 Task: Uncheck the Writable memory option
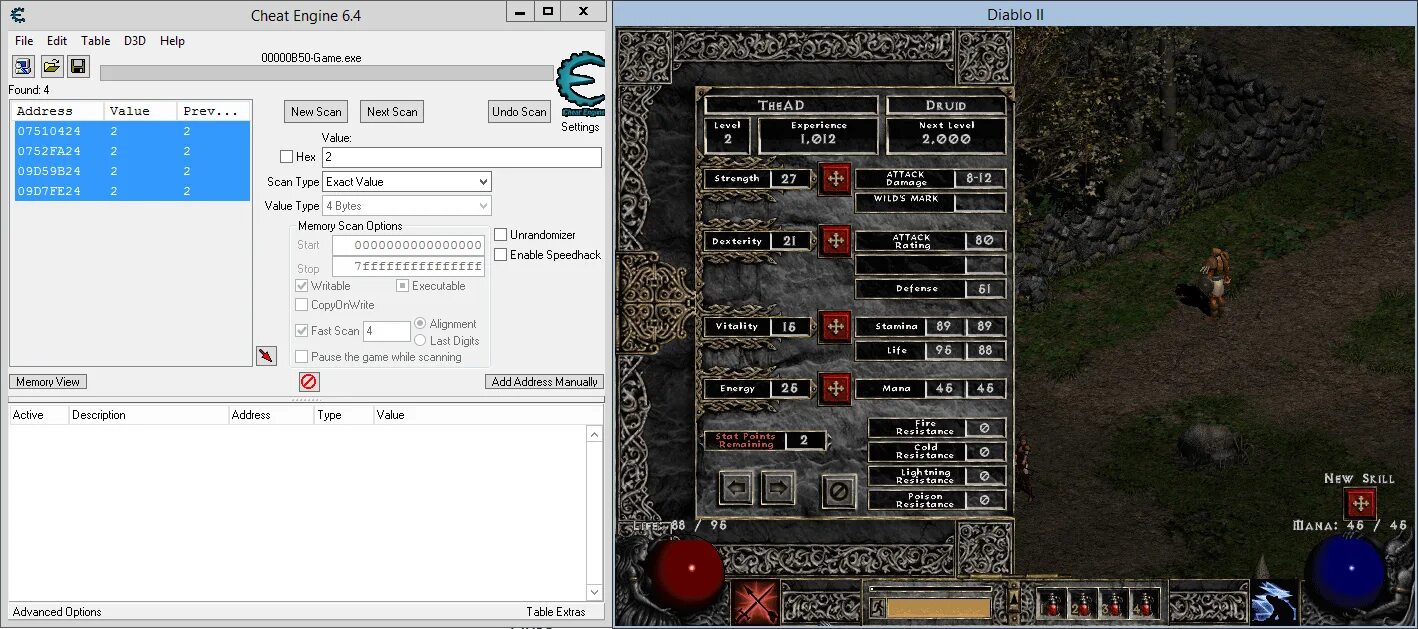(303, 285)
